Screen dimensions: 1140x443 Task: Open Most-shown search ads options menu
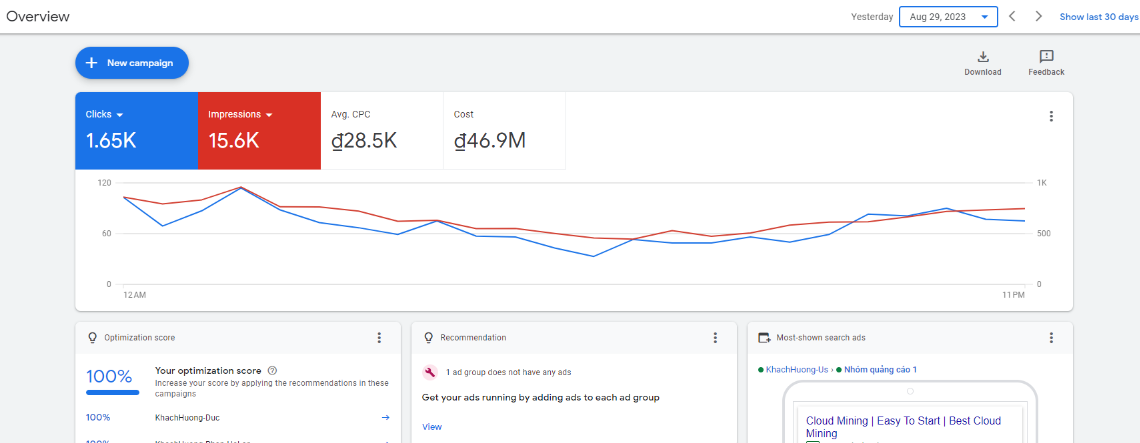[x=1051, y=338]
